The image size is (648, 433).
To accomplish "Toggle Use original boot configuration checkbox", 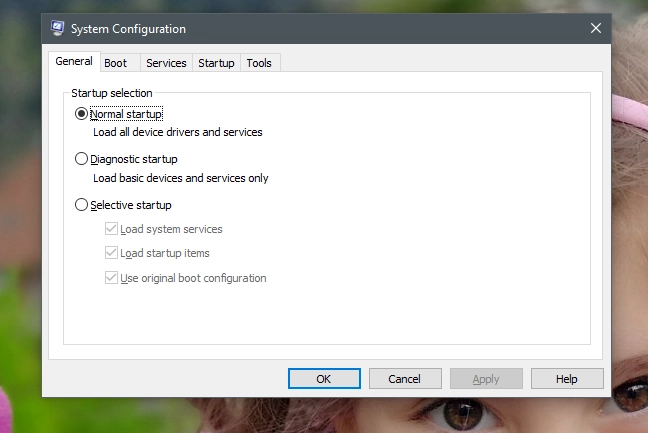I will point(111,277).
